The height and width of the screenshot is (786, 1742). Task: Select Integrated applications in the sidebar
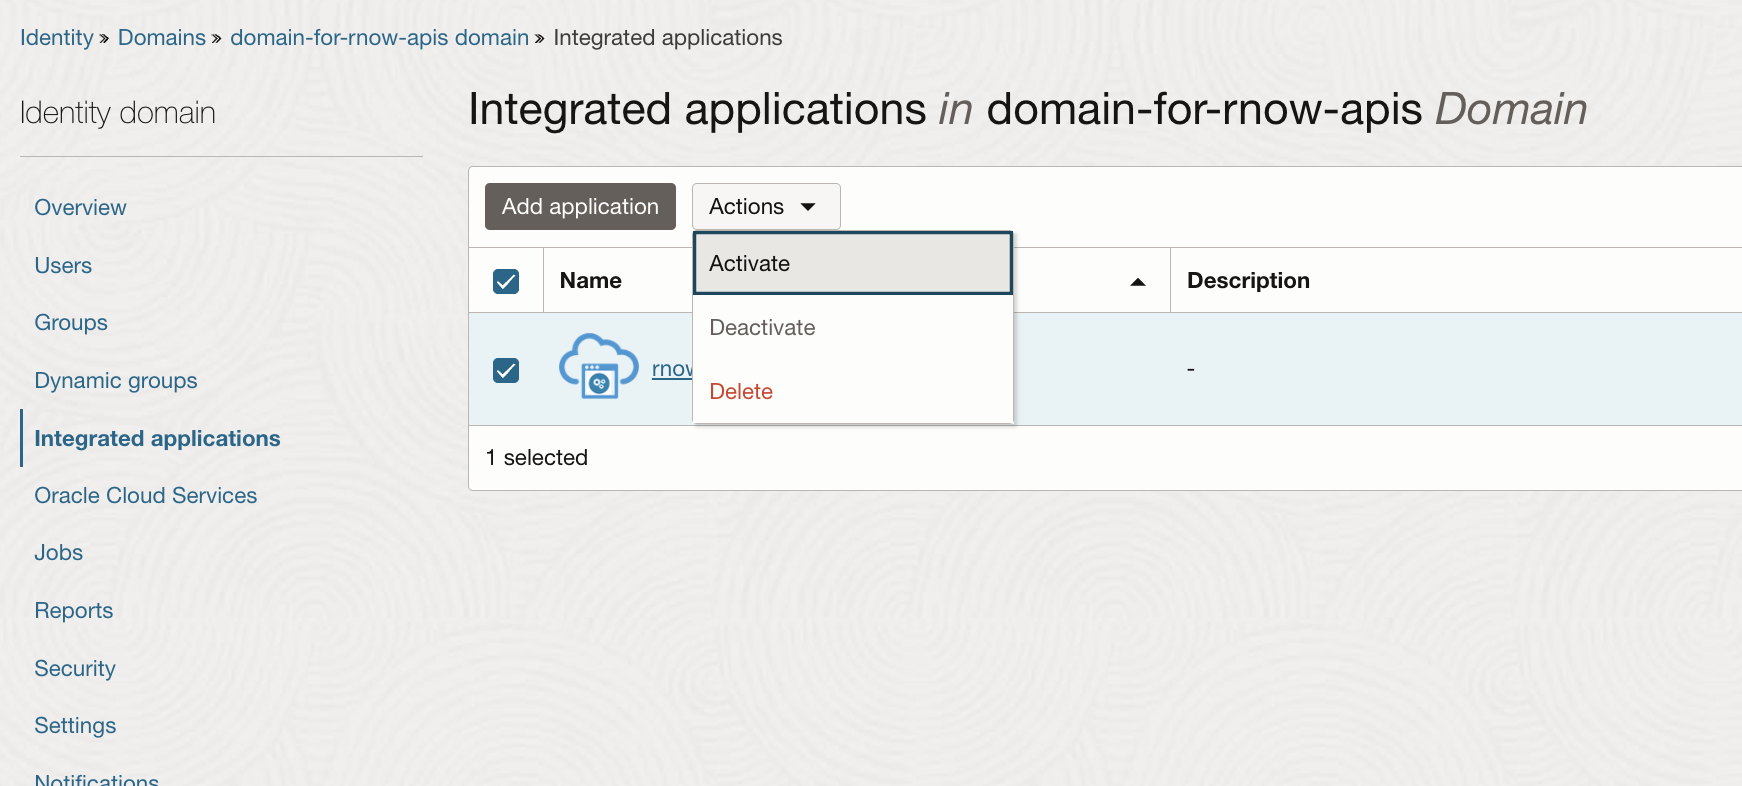coord(157,438)
